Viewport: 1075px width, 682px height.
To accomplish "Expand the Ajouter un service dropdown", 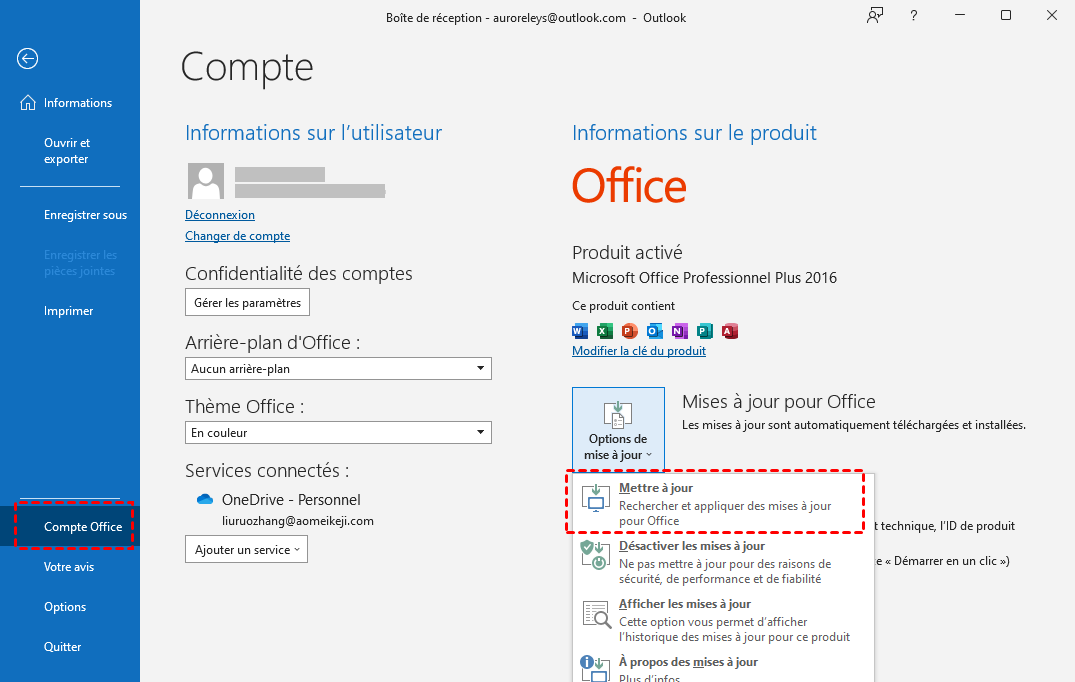I will pos(246,549).
